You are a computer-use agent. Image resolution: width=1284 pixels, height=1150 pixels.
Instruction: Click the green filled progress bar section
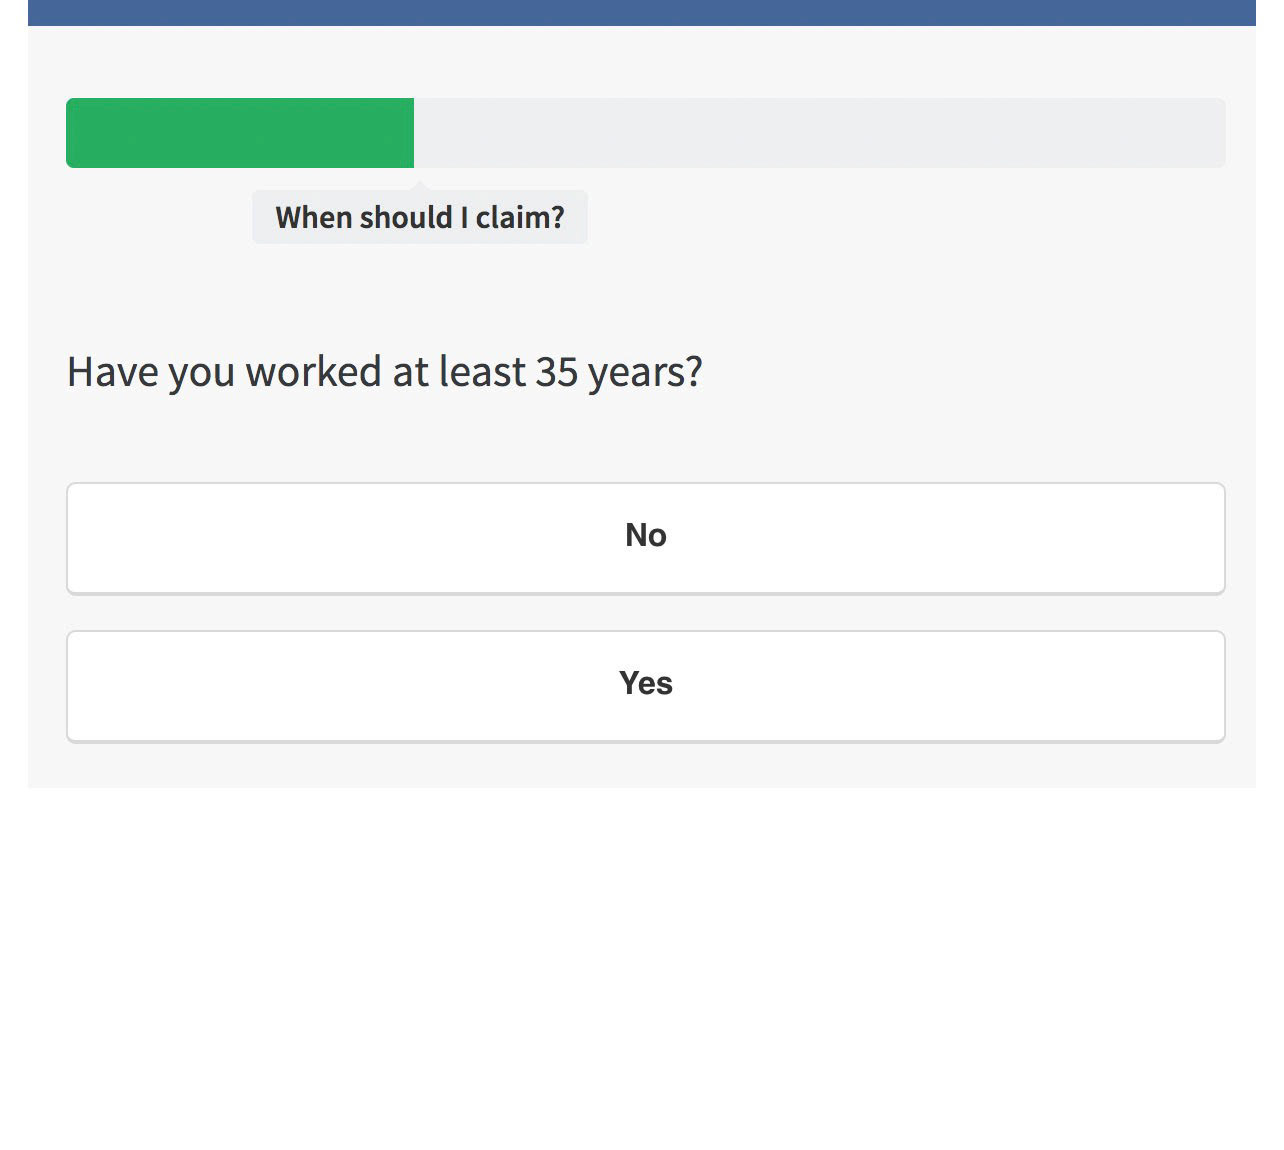coord(240,133)
